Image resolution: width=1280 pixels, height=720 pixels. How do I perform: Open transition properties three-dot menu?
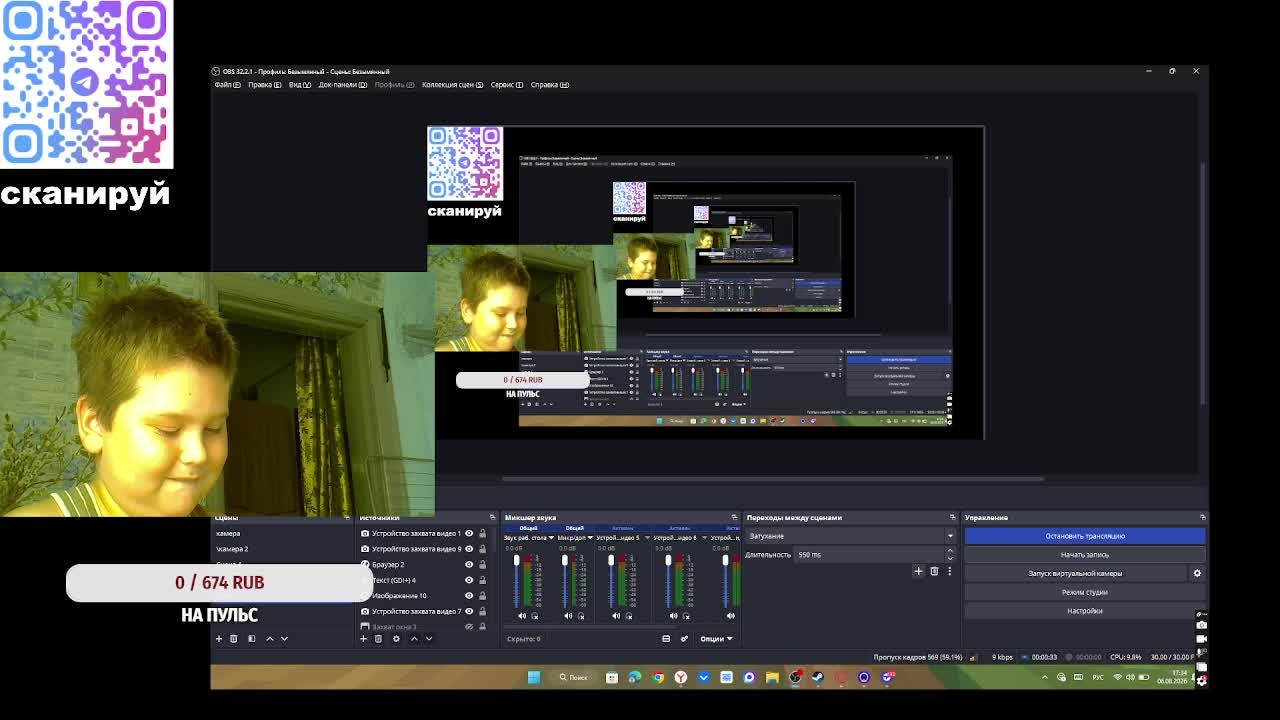(x=949, y=571)
